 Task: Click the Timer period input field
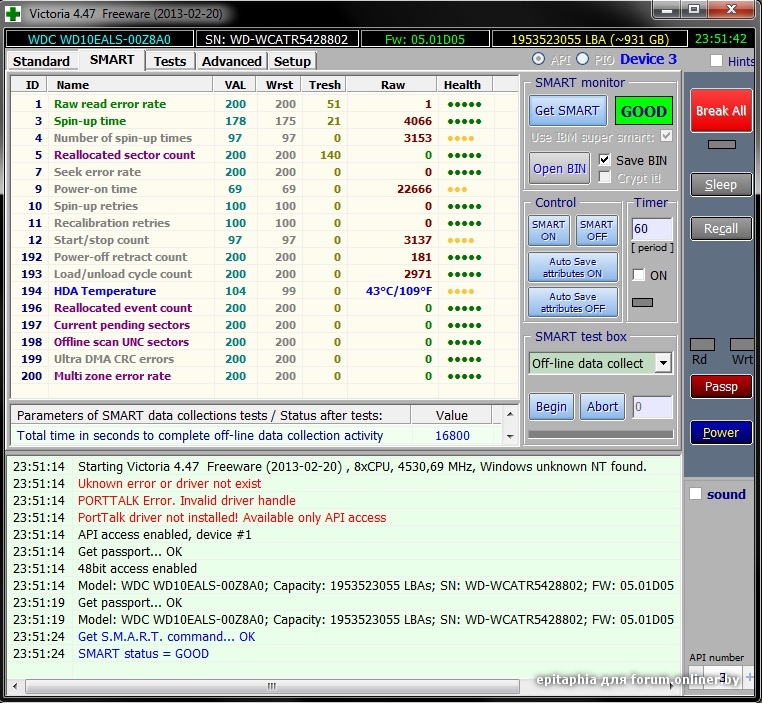point(651,229)
